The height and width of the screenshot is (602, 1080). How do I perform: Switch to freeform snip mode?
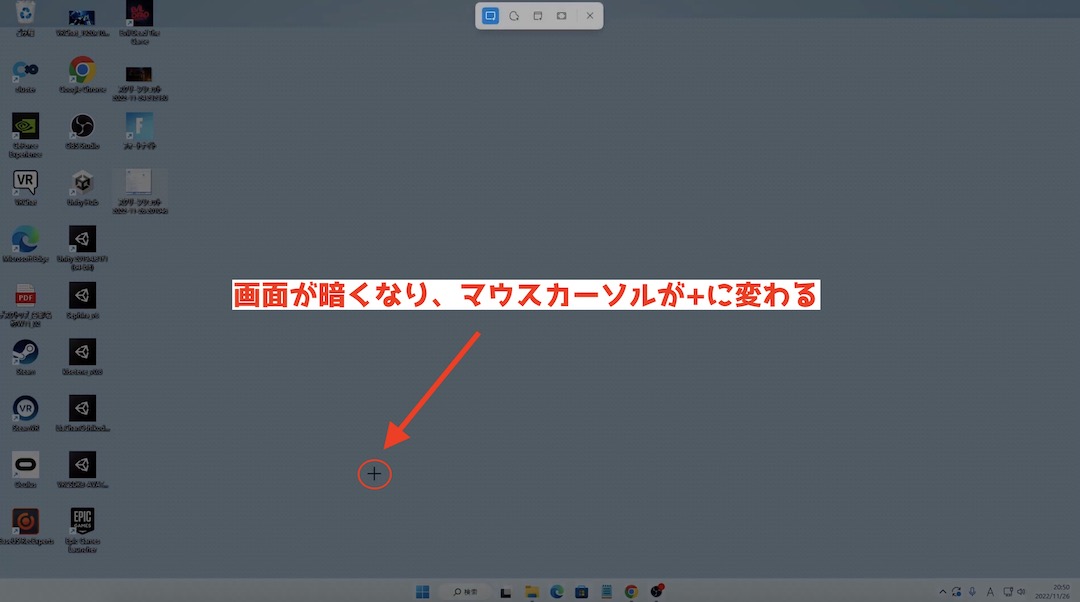coord(513,15)
